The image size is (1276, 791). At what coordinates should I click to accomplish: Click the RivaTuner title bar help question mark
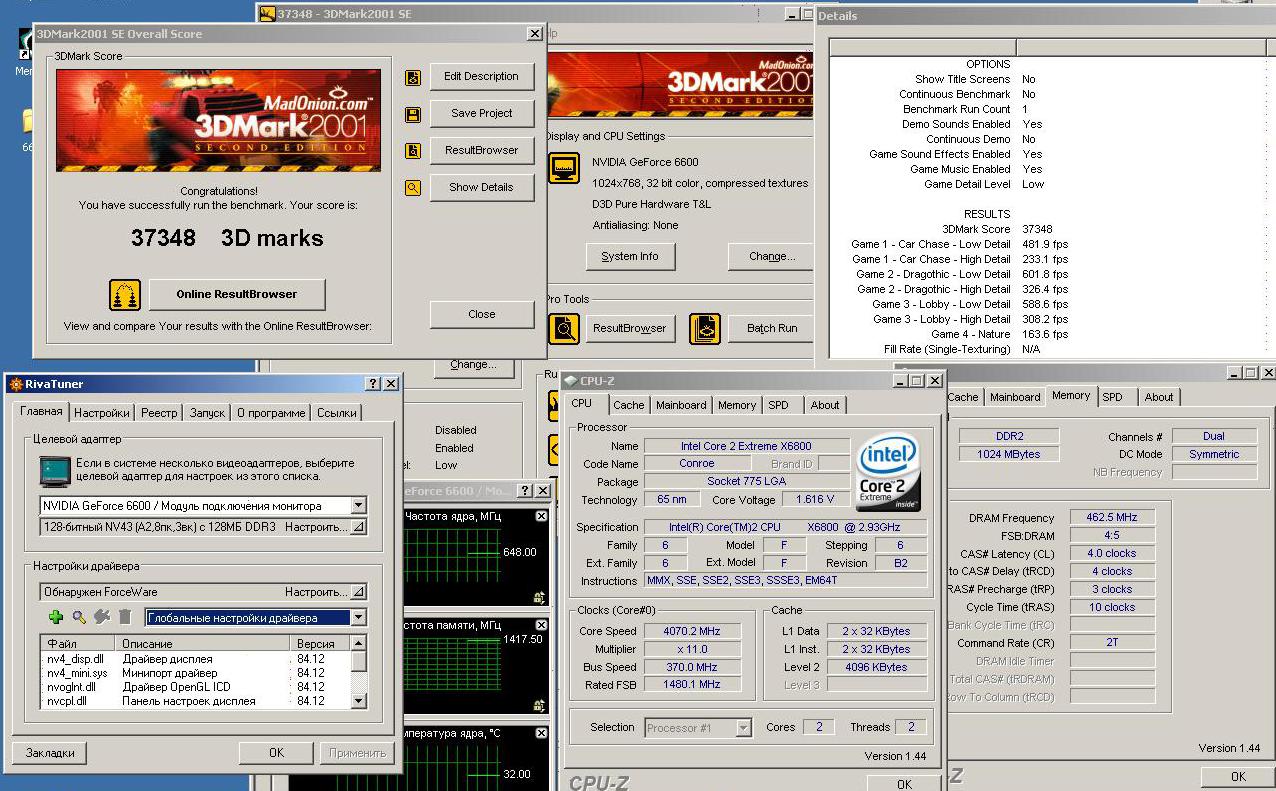[373, 384]
